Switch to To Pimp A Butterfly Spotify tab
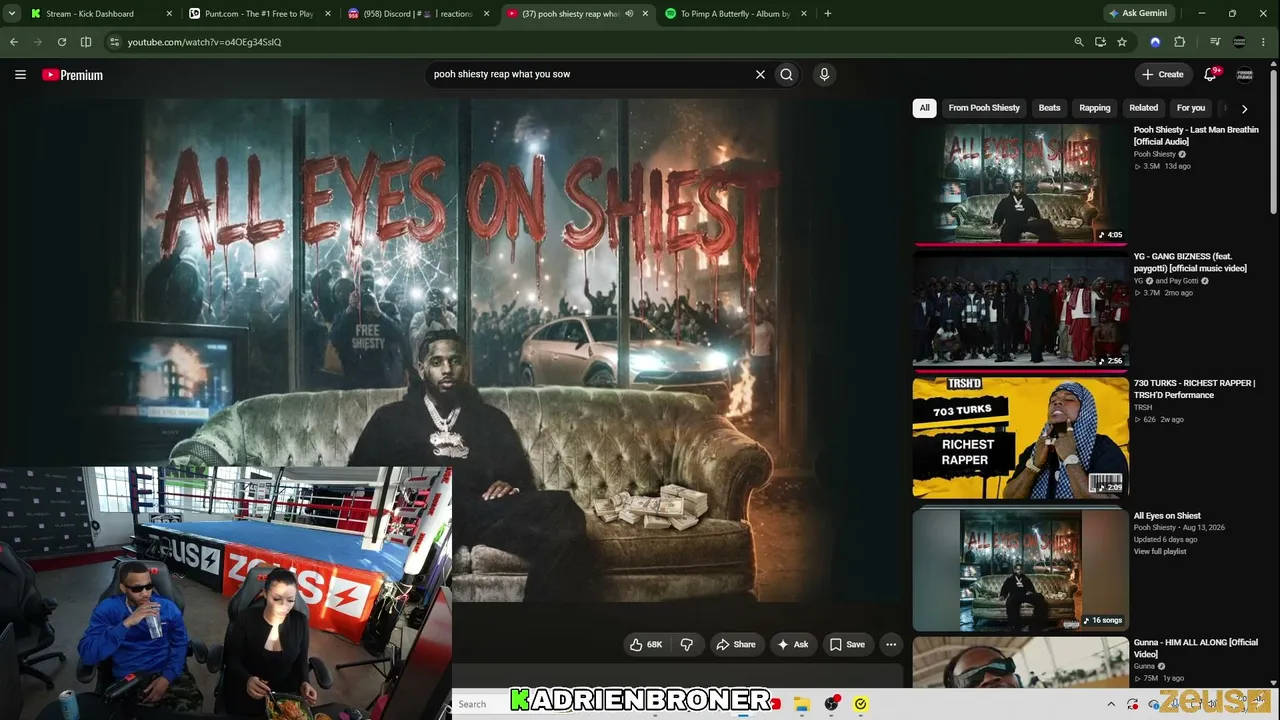This screenshot has width=1280, height=720. point(735,14)
